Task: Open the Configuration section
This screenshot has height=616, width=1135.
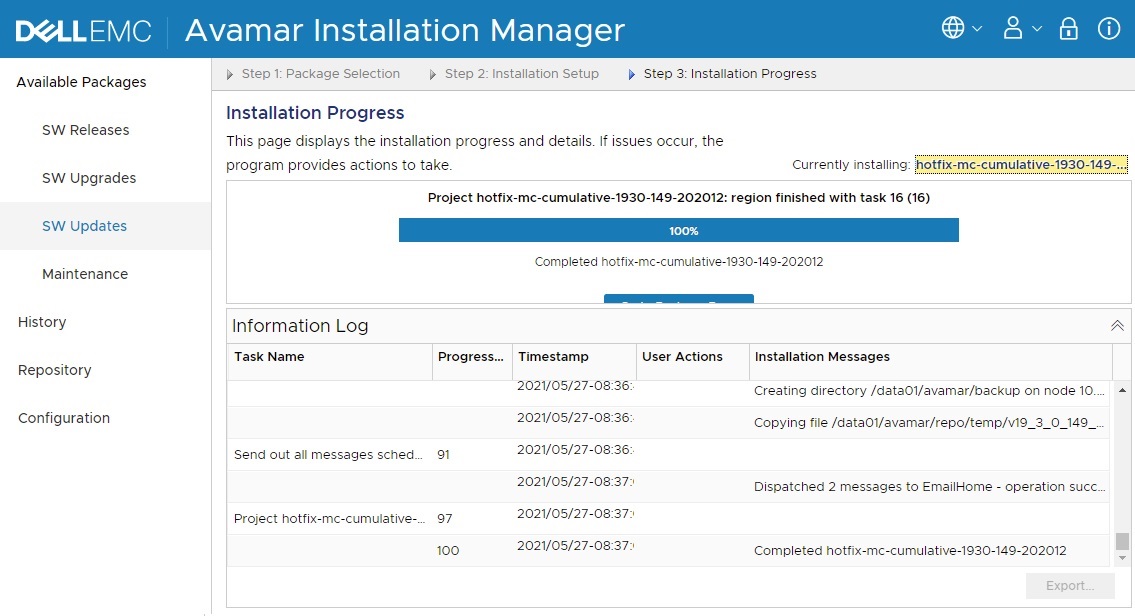Action: click(x=63, y=418)
